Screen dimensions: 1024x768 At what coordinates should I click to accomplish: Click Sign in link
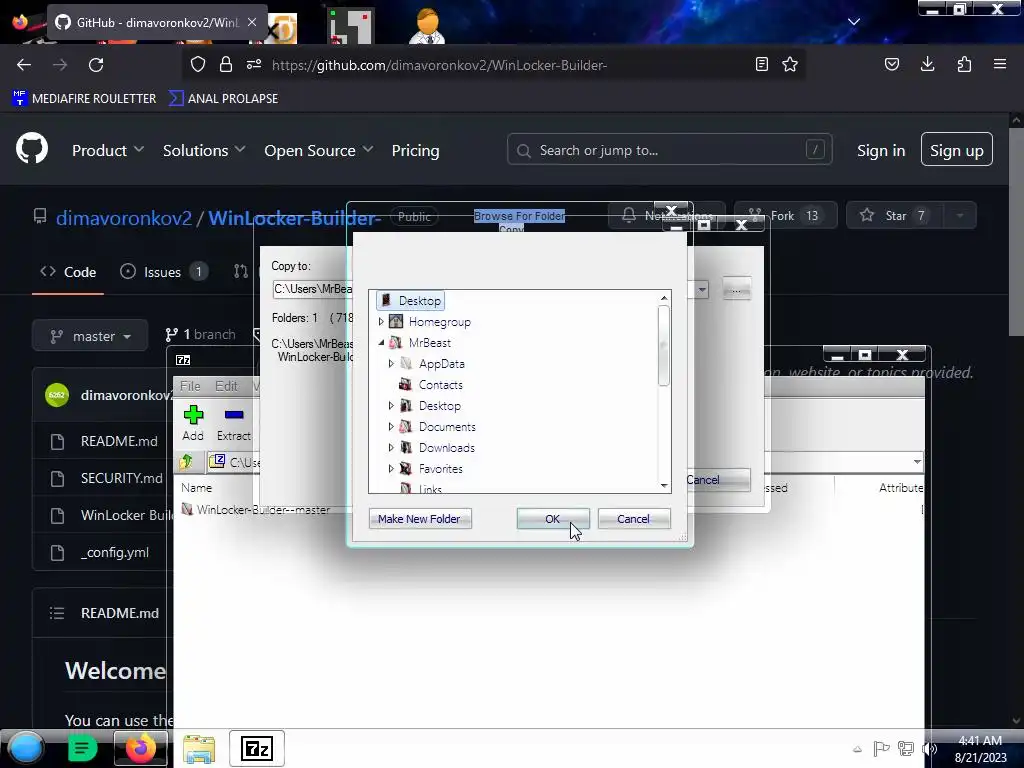(x=881, y=150)
